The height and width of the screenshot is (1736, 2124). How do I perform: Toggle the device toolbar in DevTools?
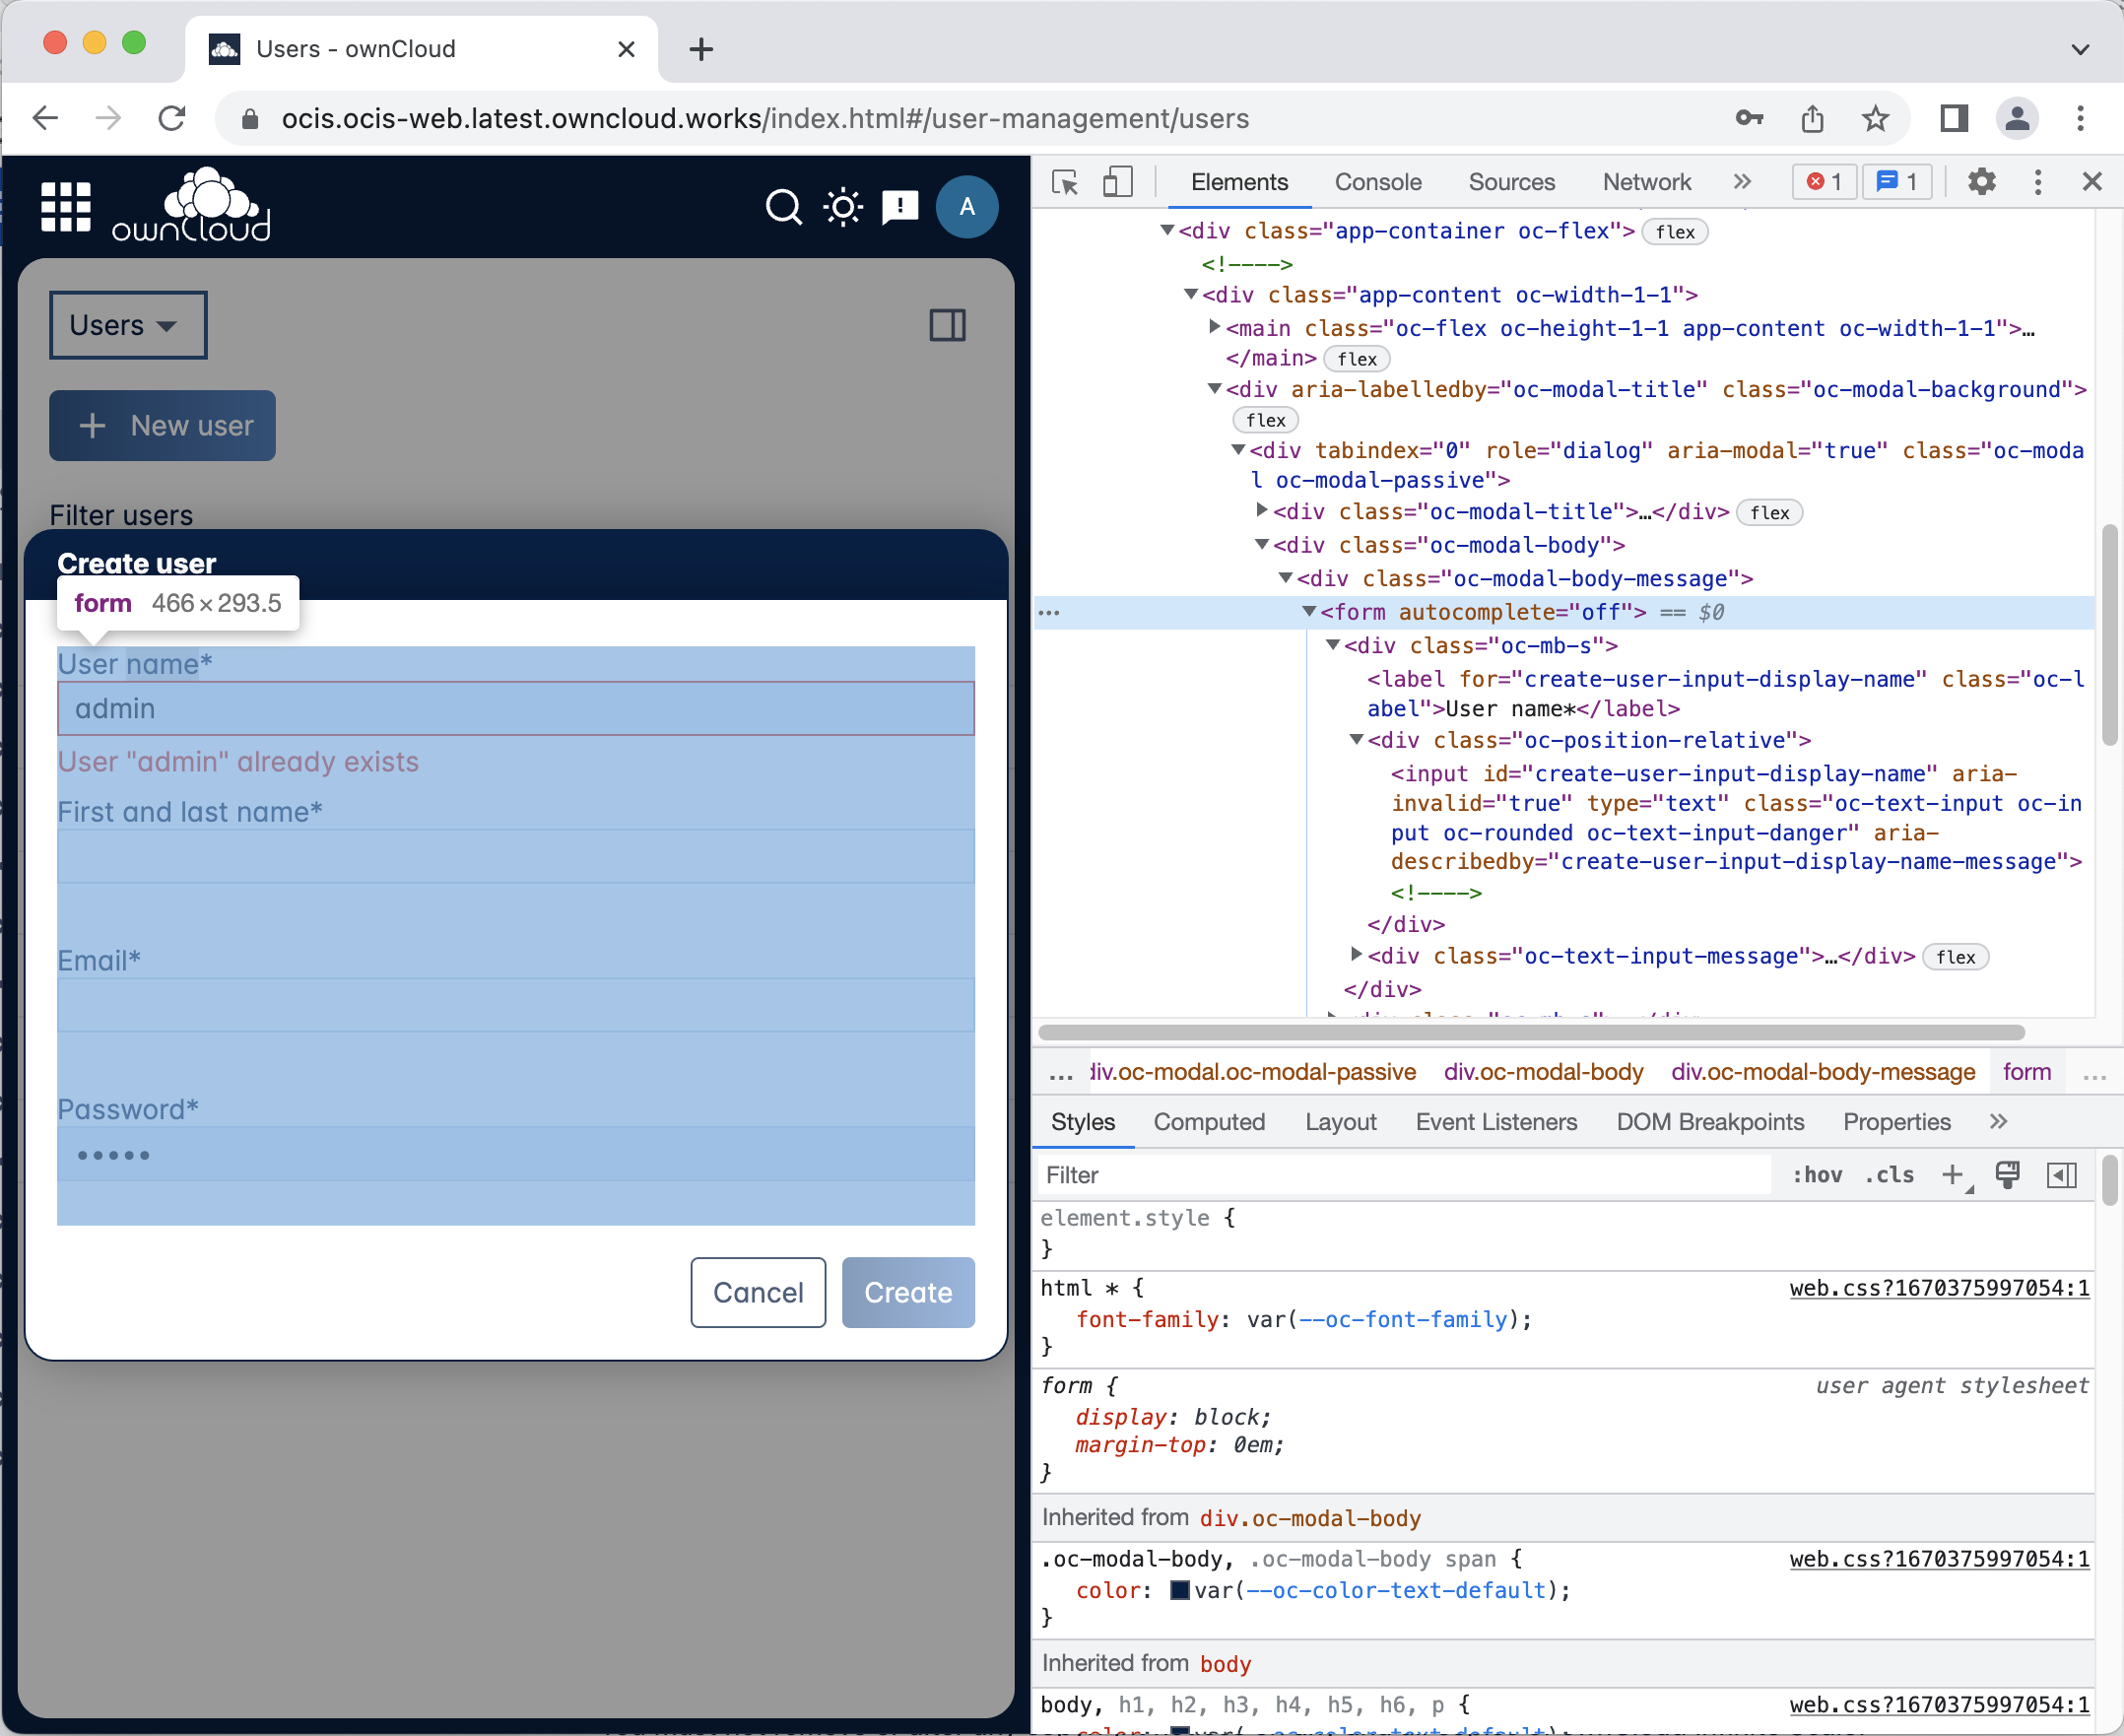coord(1118,182)
